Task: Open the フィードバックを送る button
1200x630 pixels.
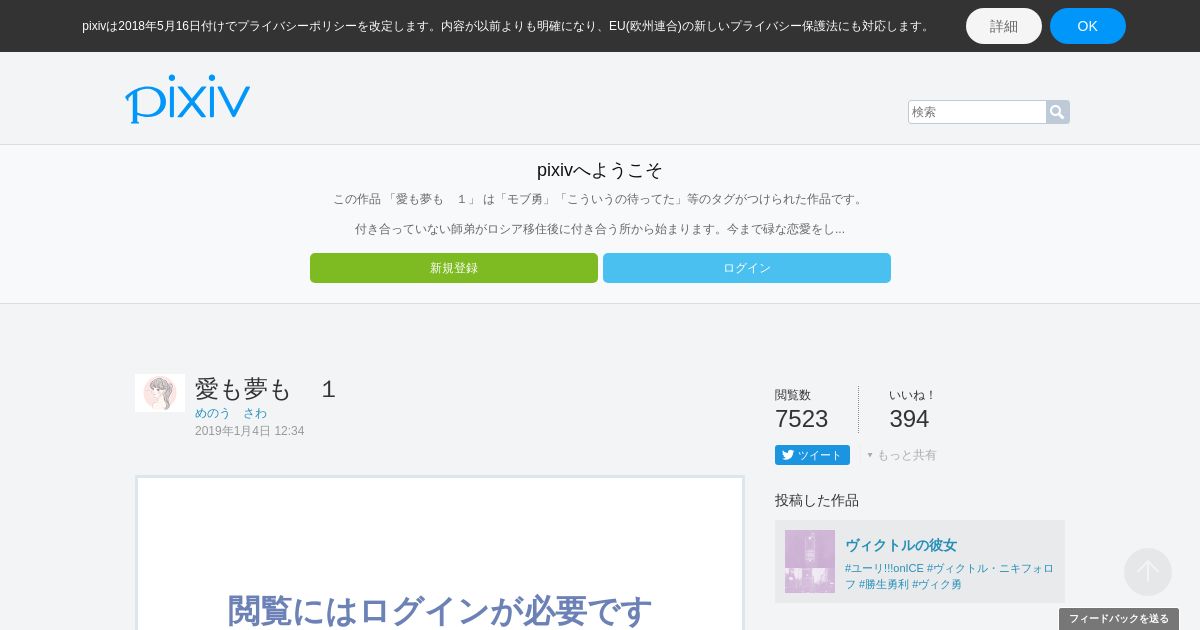Action: [1119, 619]
